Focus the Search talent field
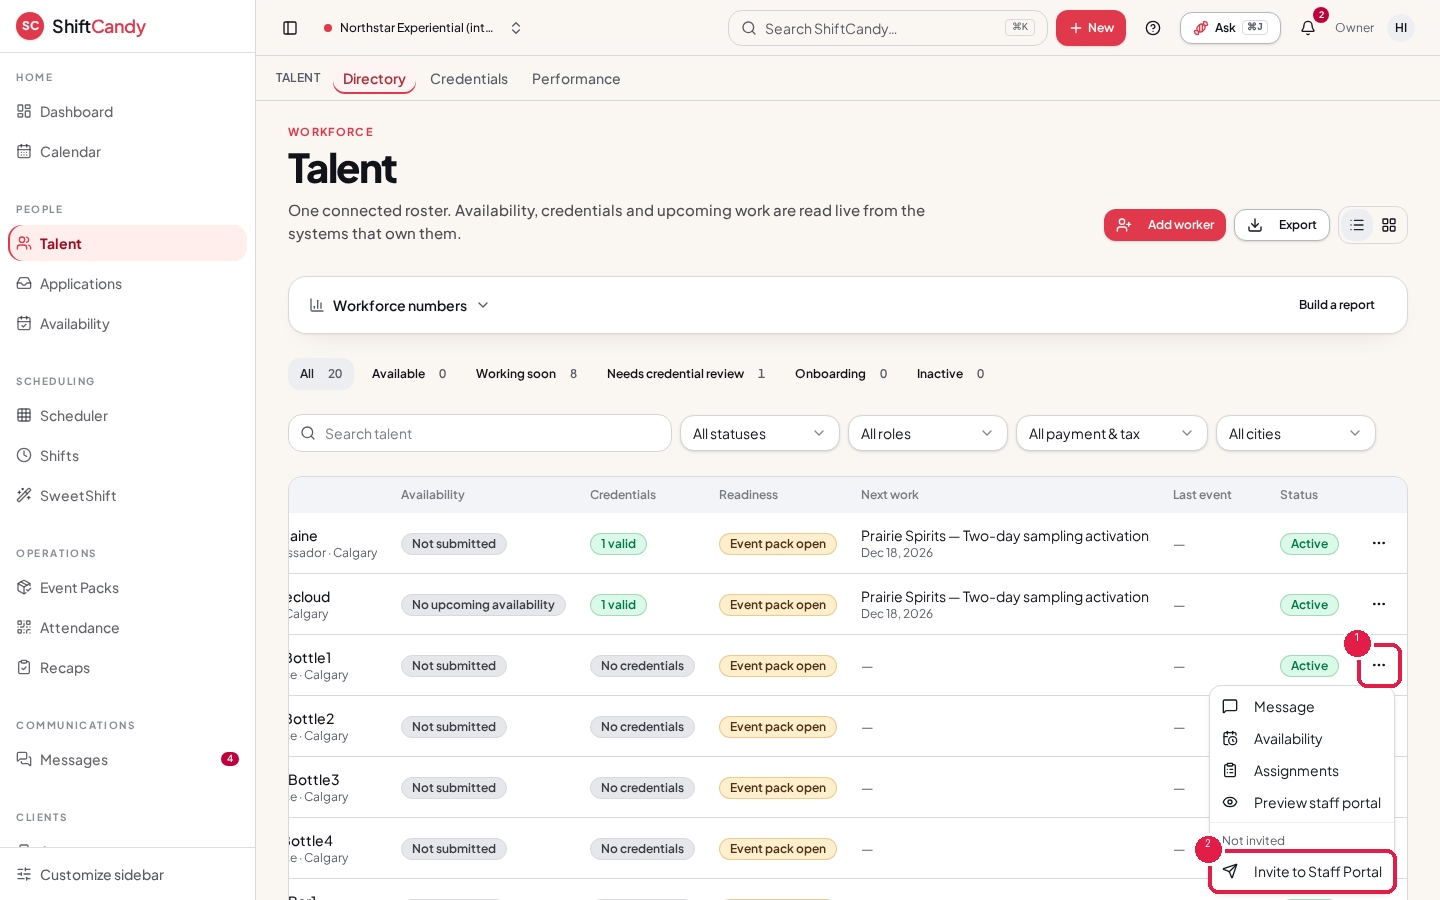The image size is (1440, 900). click(x=480, y=433)
